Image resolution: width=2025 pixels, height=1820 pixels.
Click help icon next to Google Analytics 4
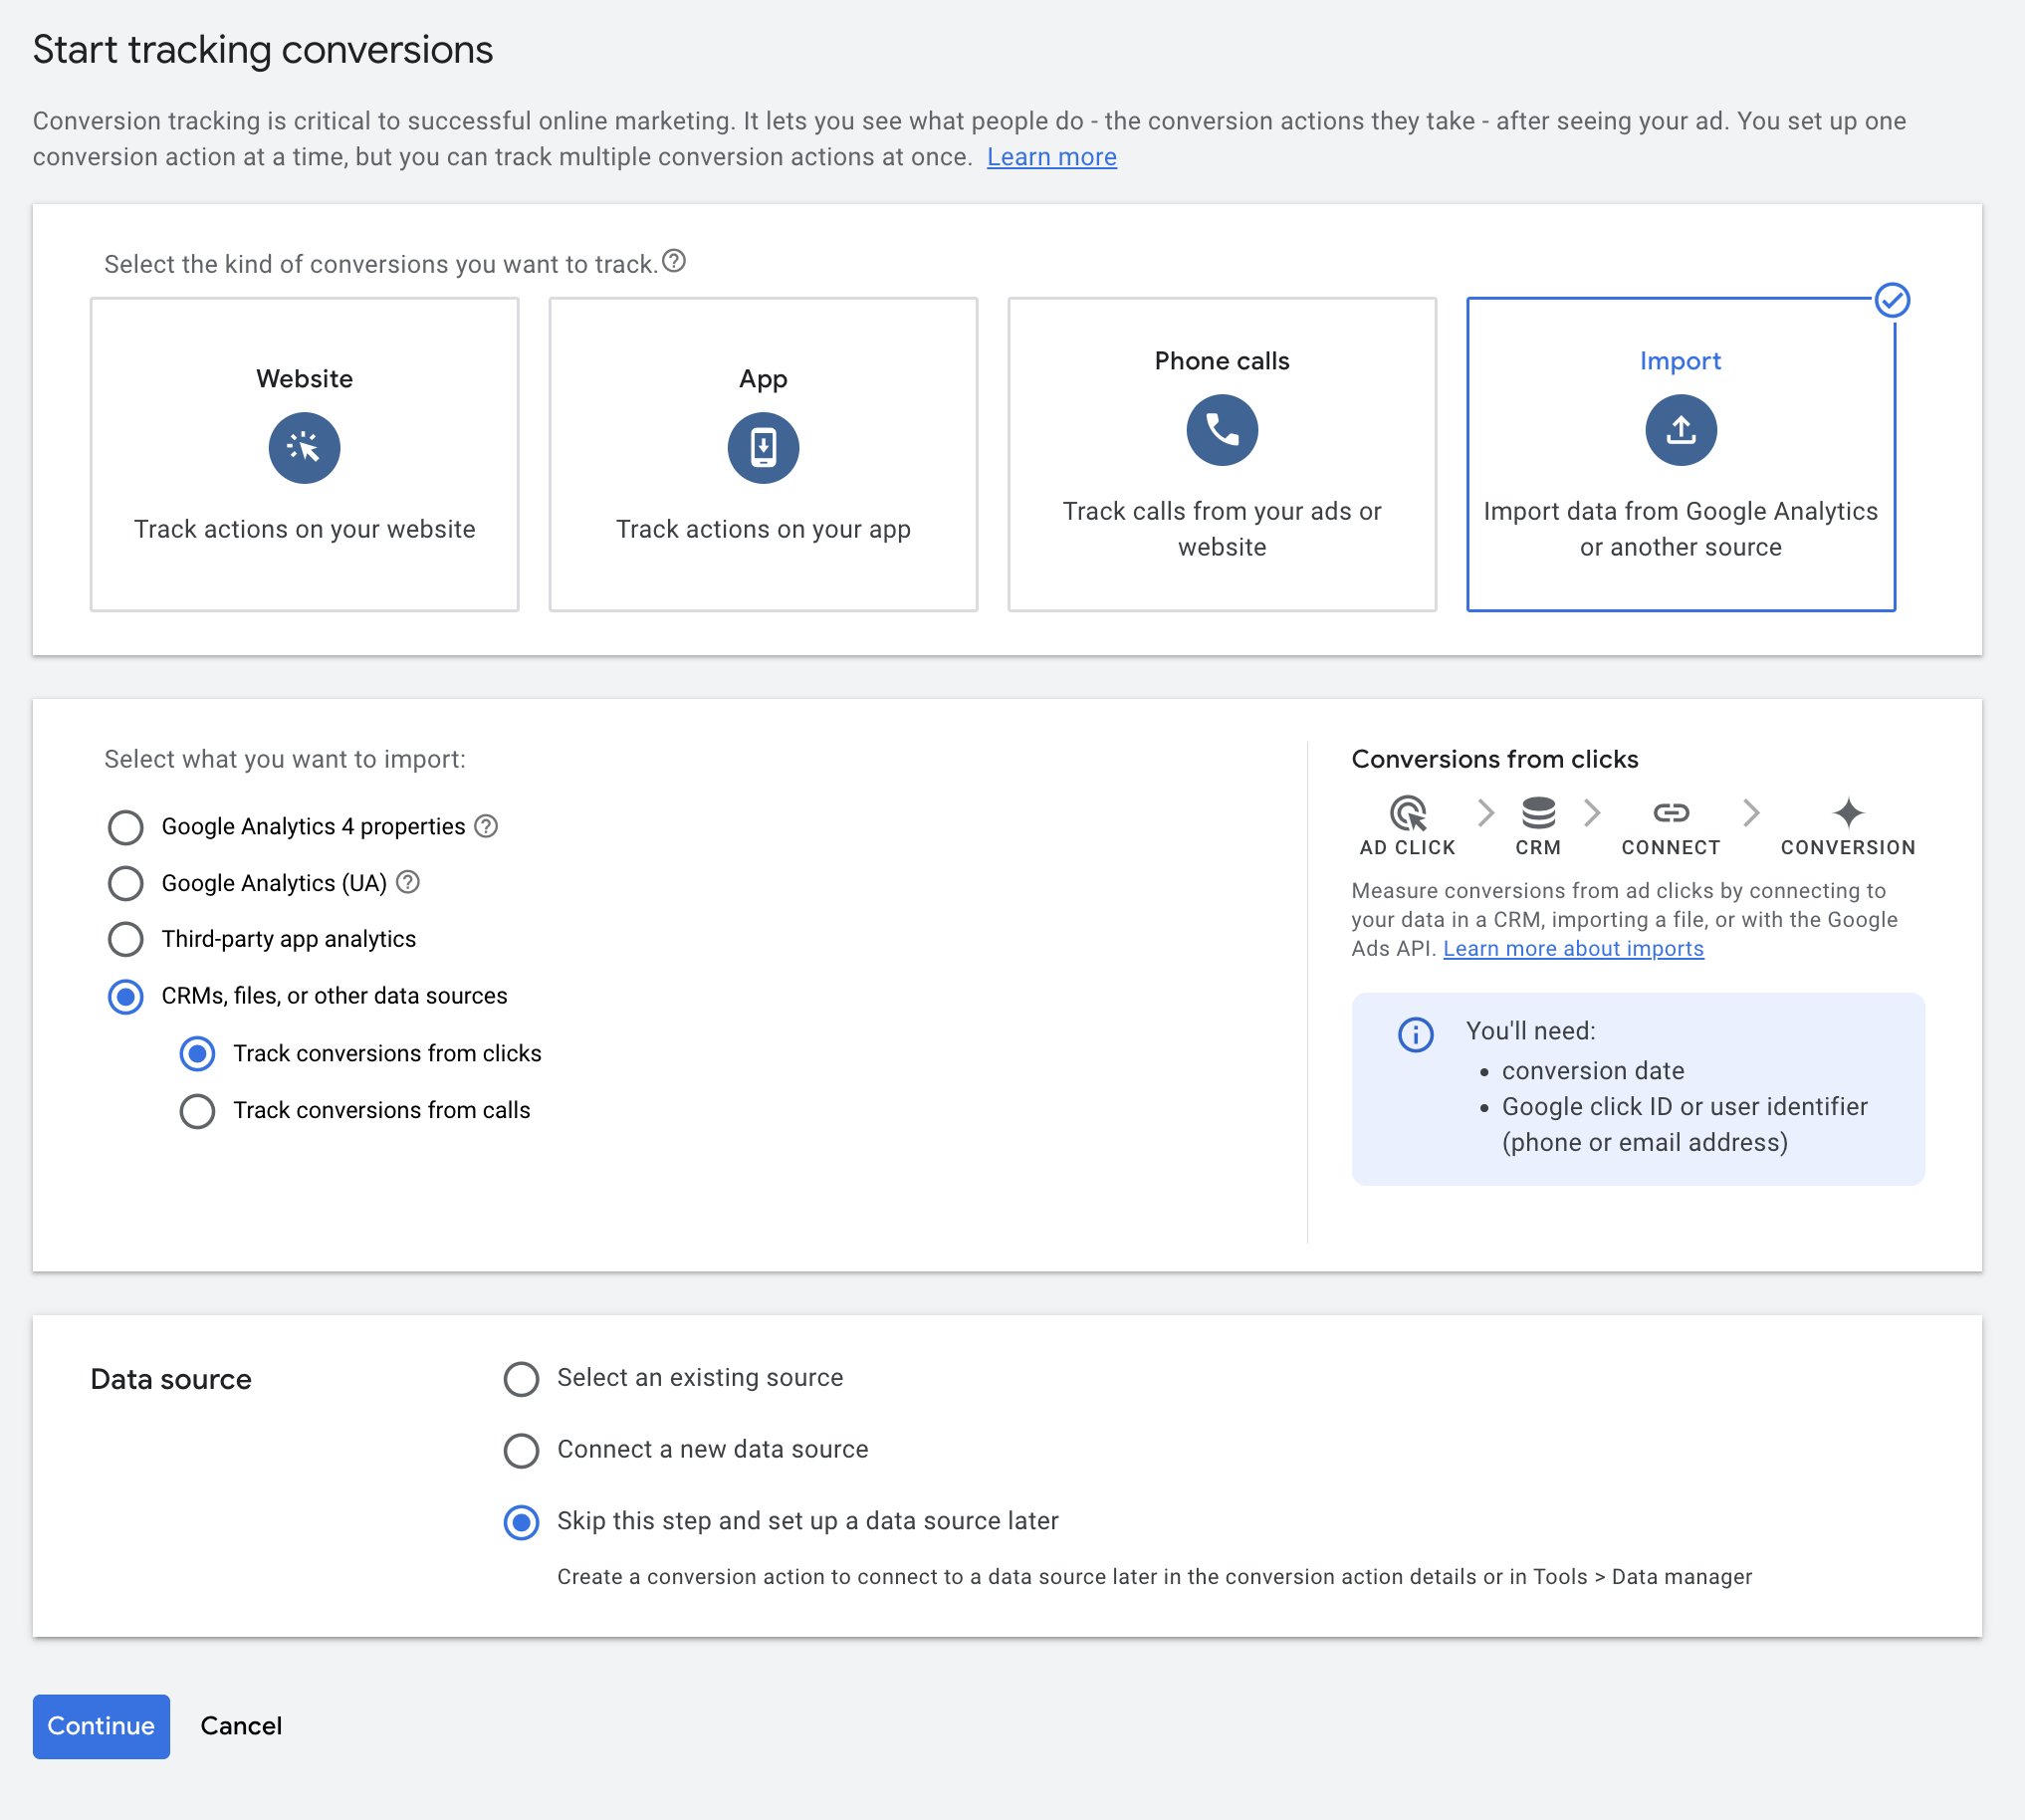click(x=486, y=826)
